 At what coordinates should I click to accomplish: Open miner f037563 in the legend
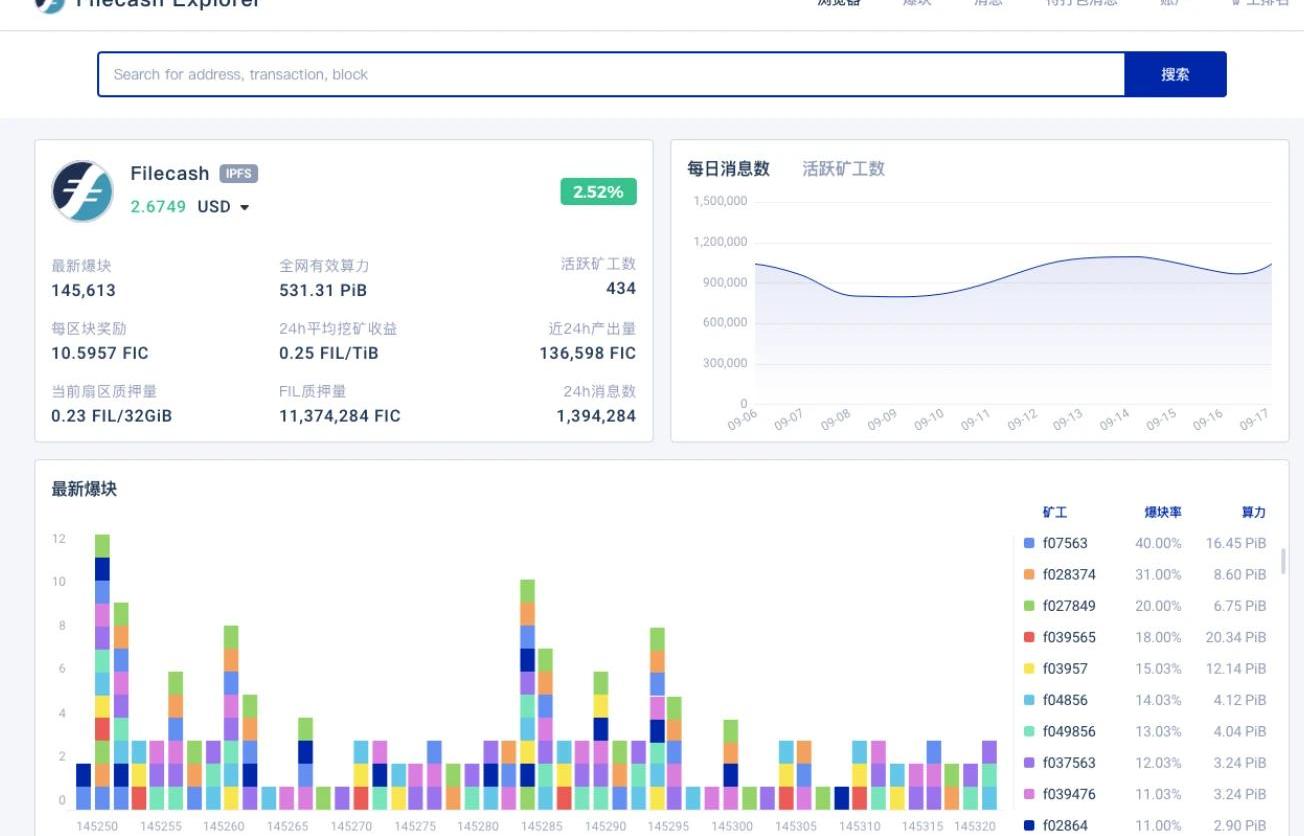coord(1069,763)
